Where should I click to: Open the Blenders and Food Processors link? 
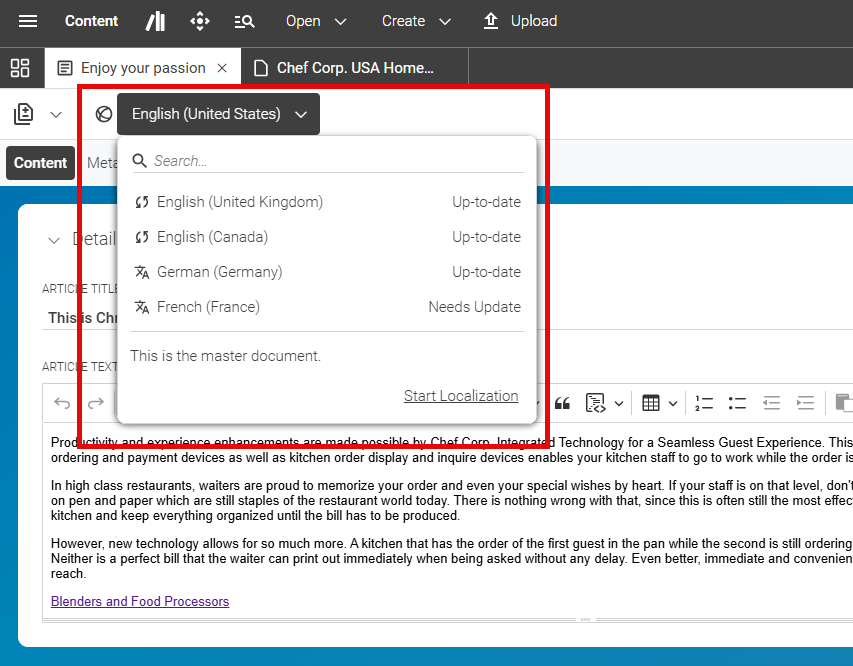coord(140,601)
